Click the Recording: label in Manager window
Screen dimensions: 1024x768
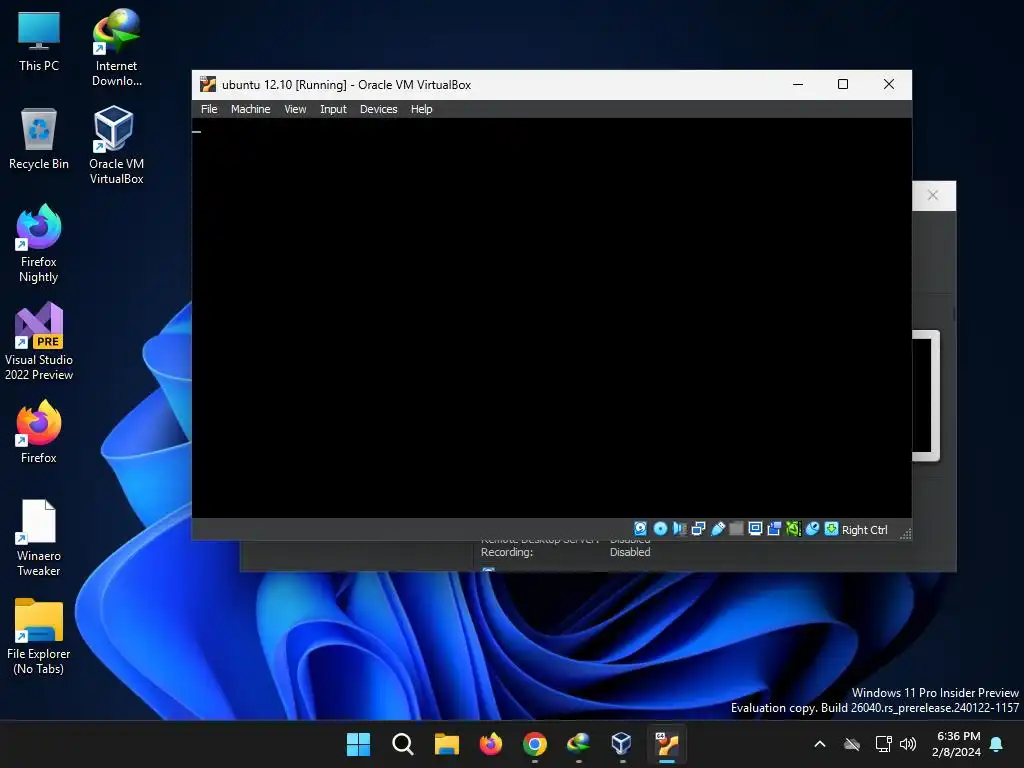point(507,552)
